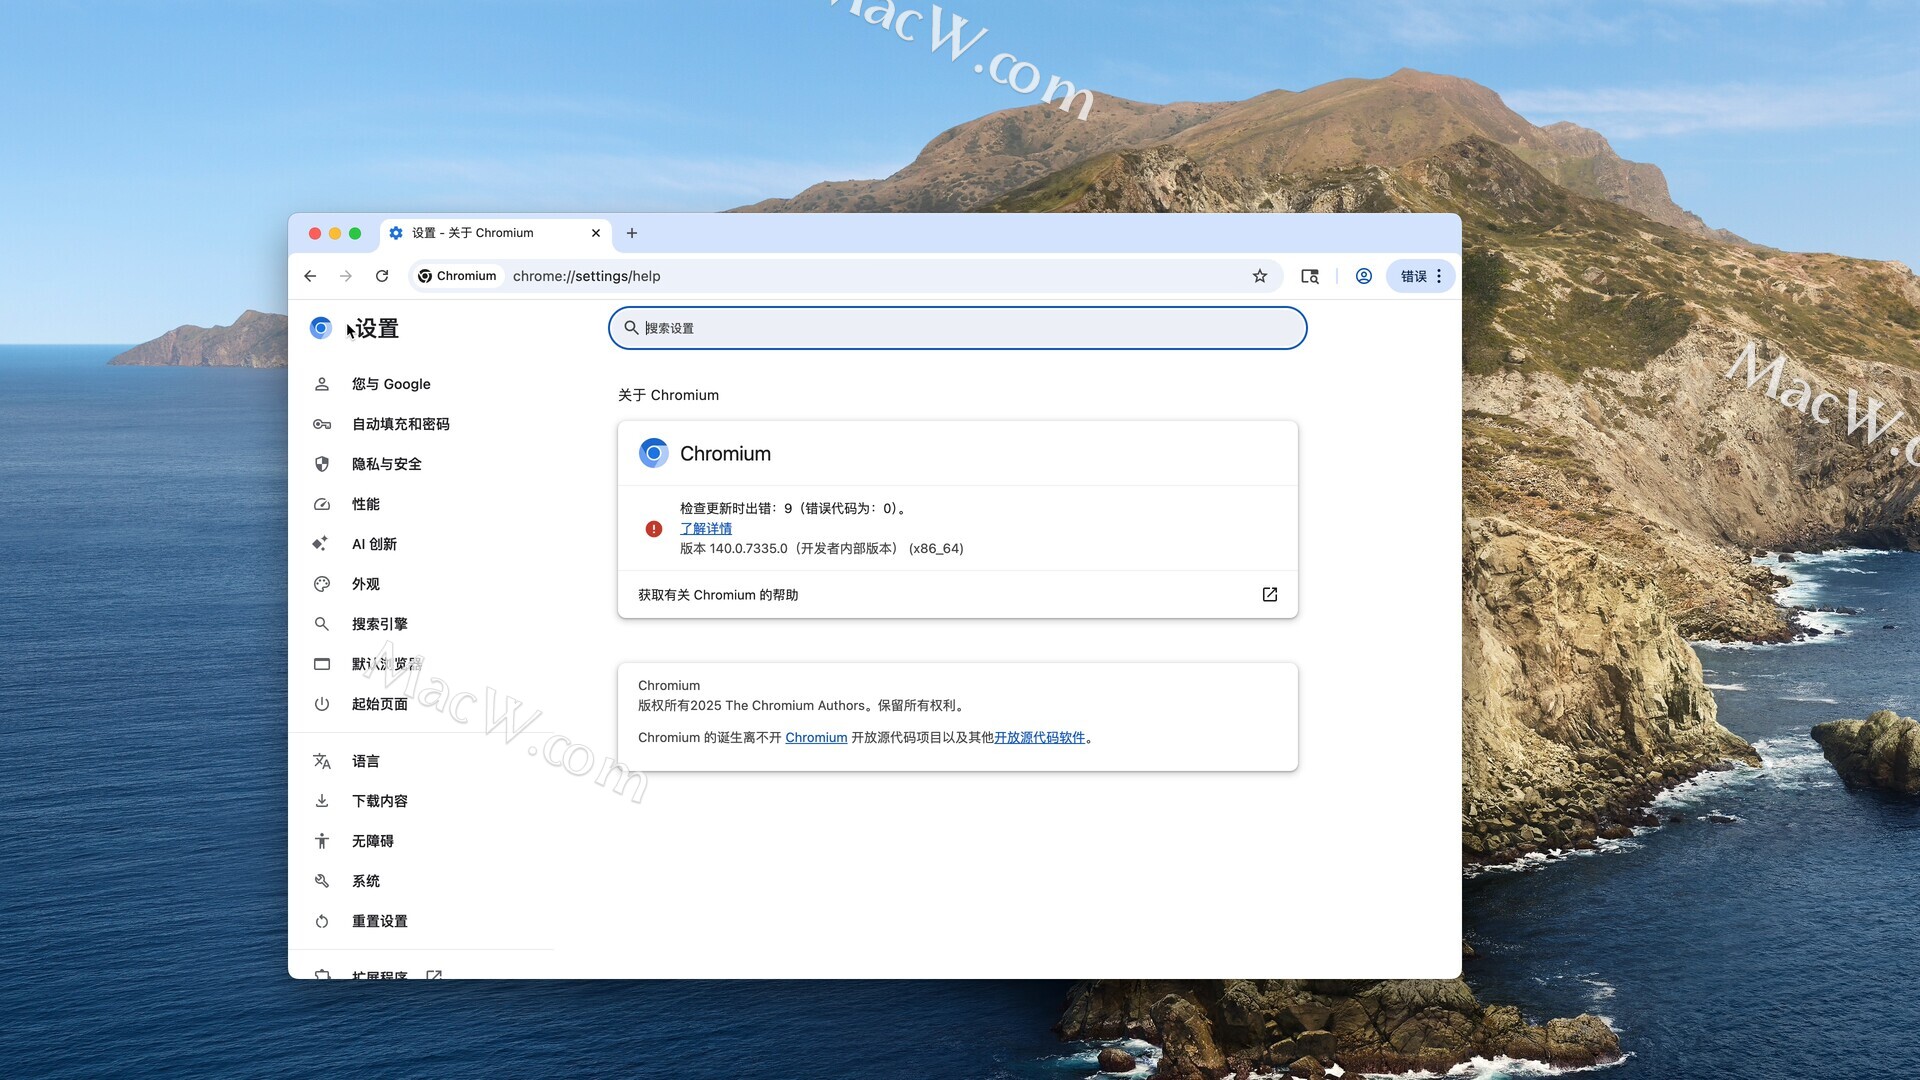
Task: Click the reset icon for 重置设置
Action: pyautogui.click(x=322, y=921)
